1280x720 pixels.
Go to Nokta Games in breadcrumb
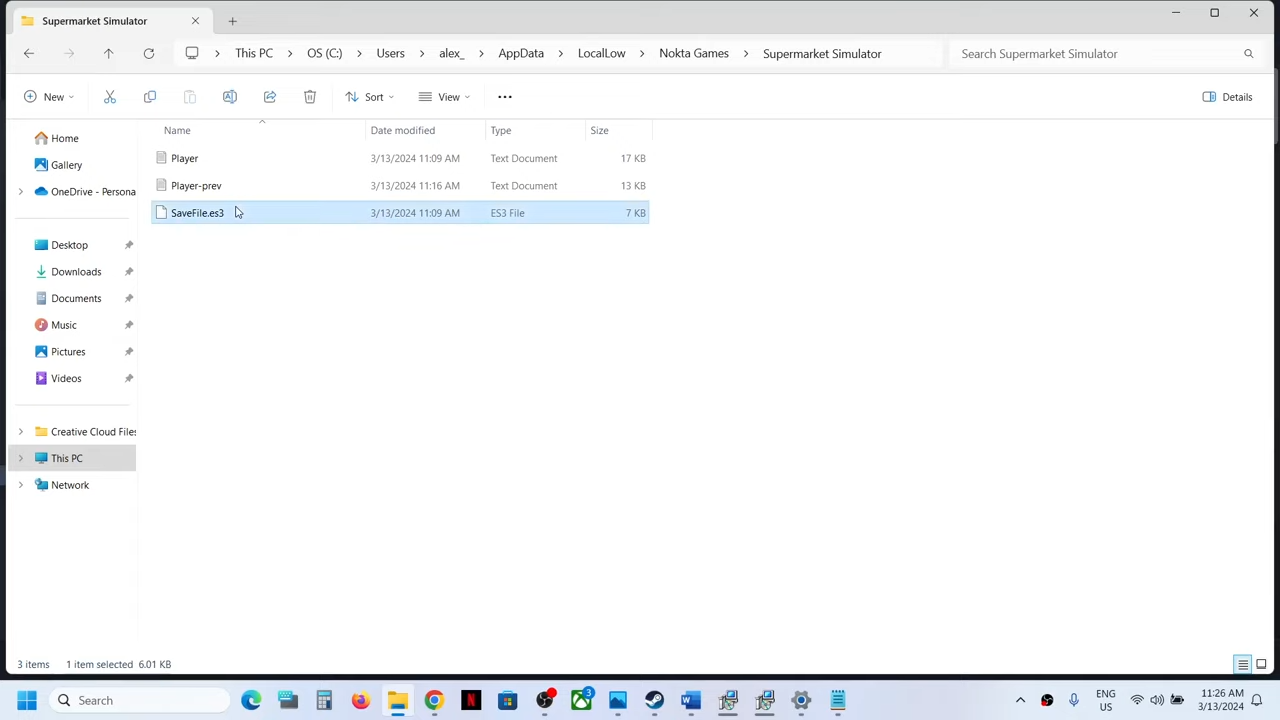tap(694, 54)
